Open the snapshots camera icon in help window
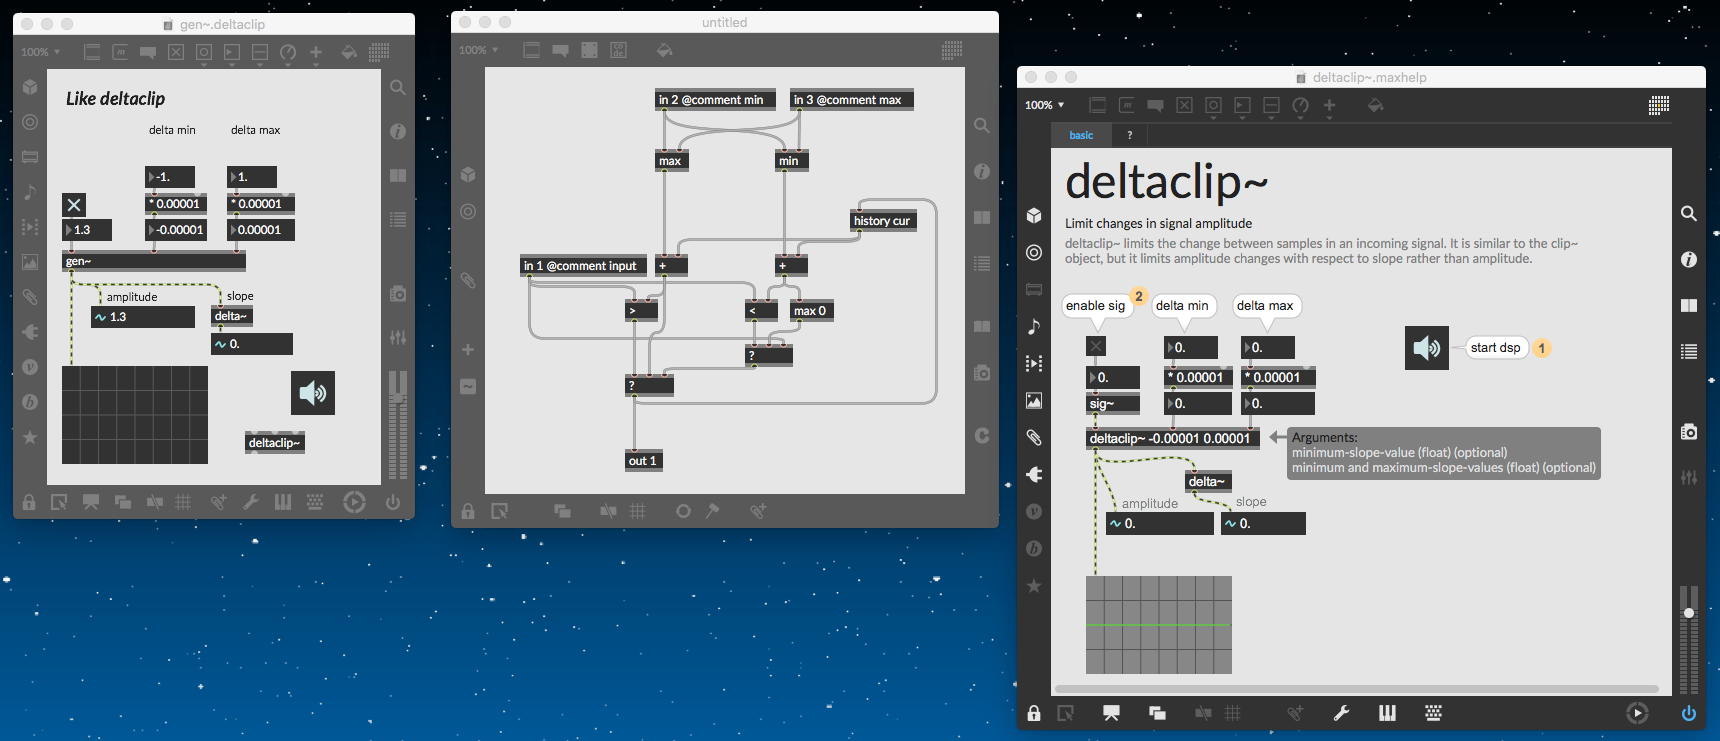 (1688, 431)
